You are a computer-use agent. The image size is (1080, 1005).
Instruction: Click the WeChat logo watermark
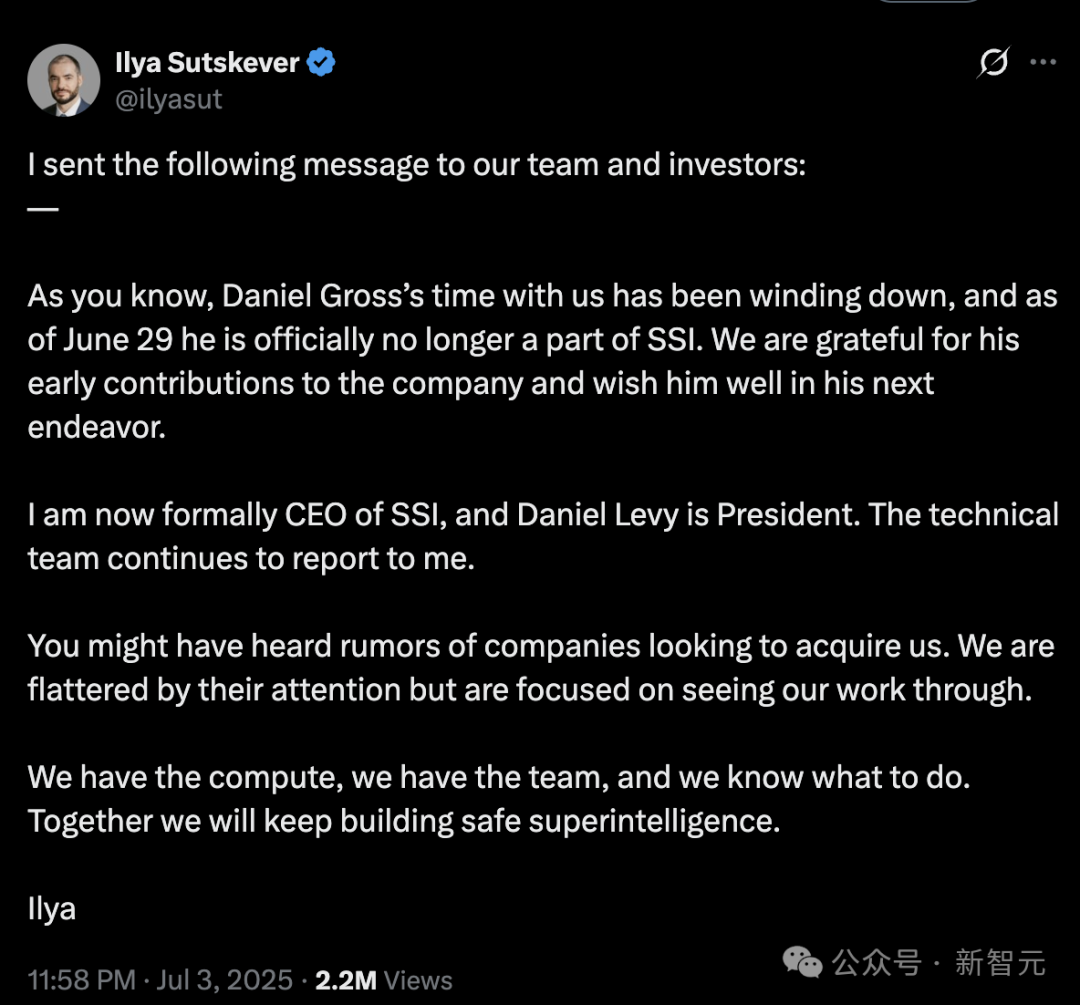pos(802,962)
